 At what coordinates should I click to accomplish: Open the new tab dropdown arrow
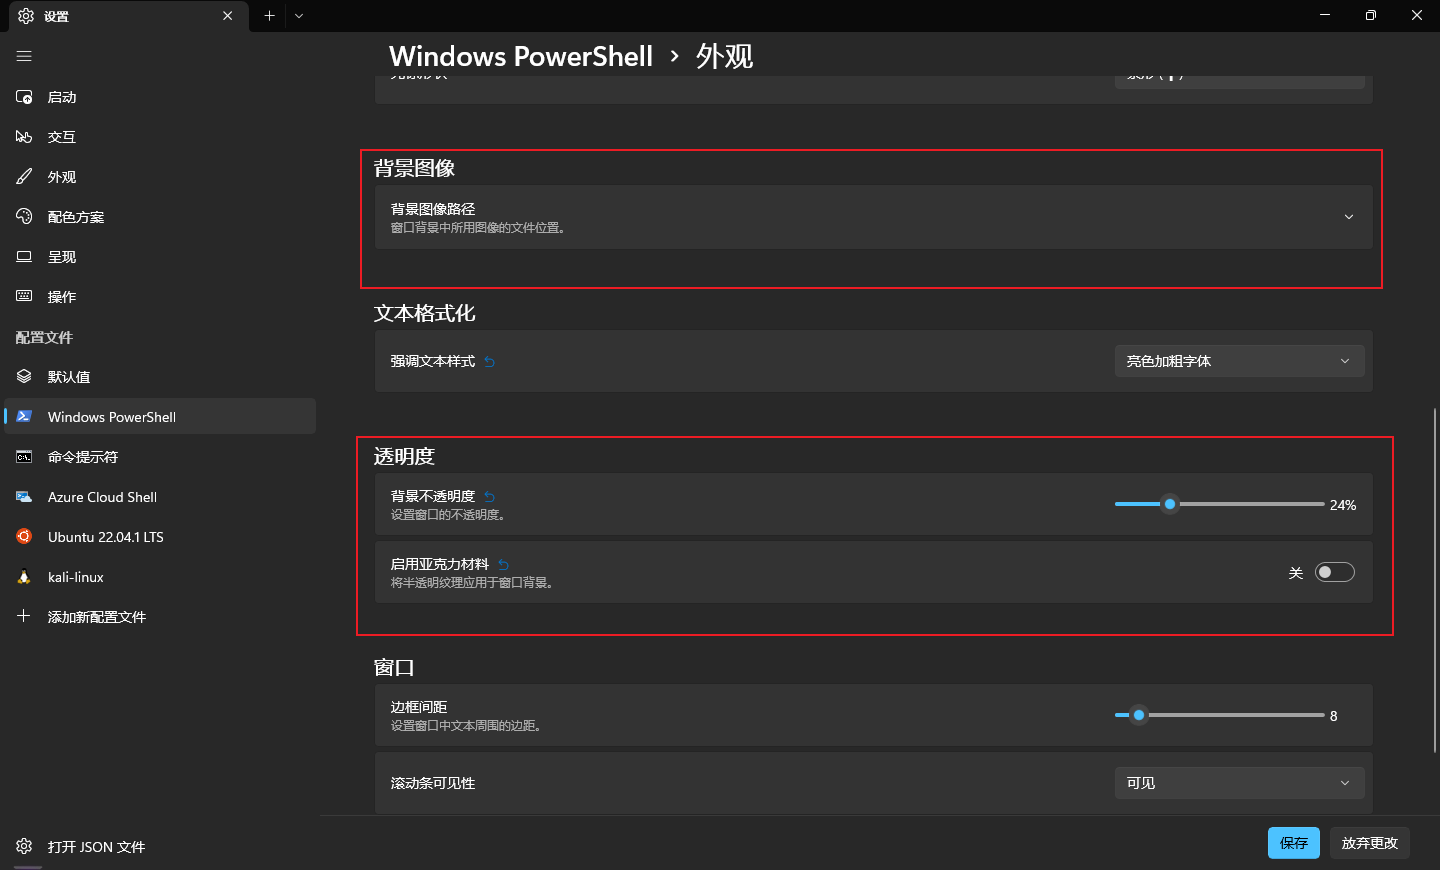pyautogui.click(x=299, y=16)
